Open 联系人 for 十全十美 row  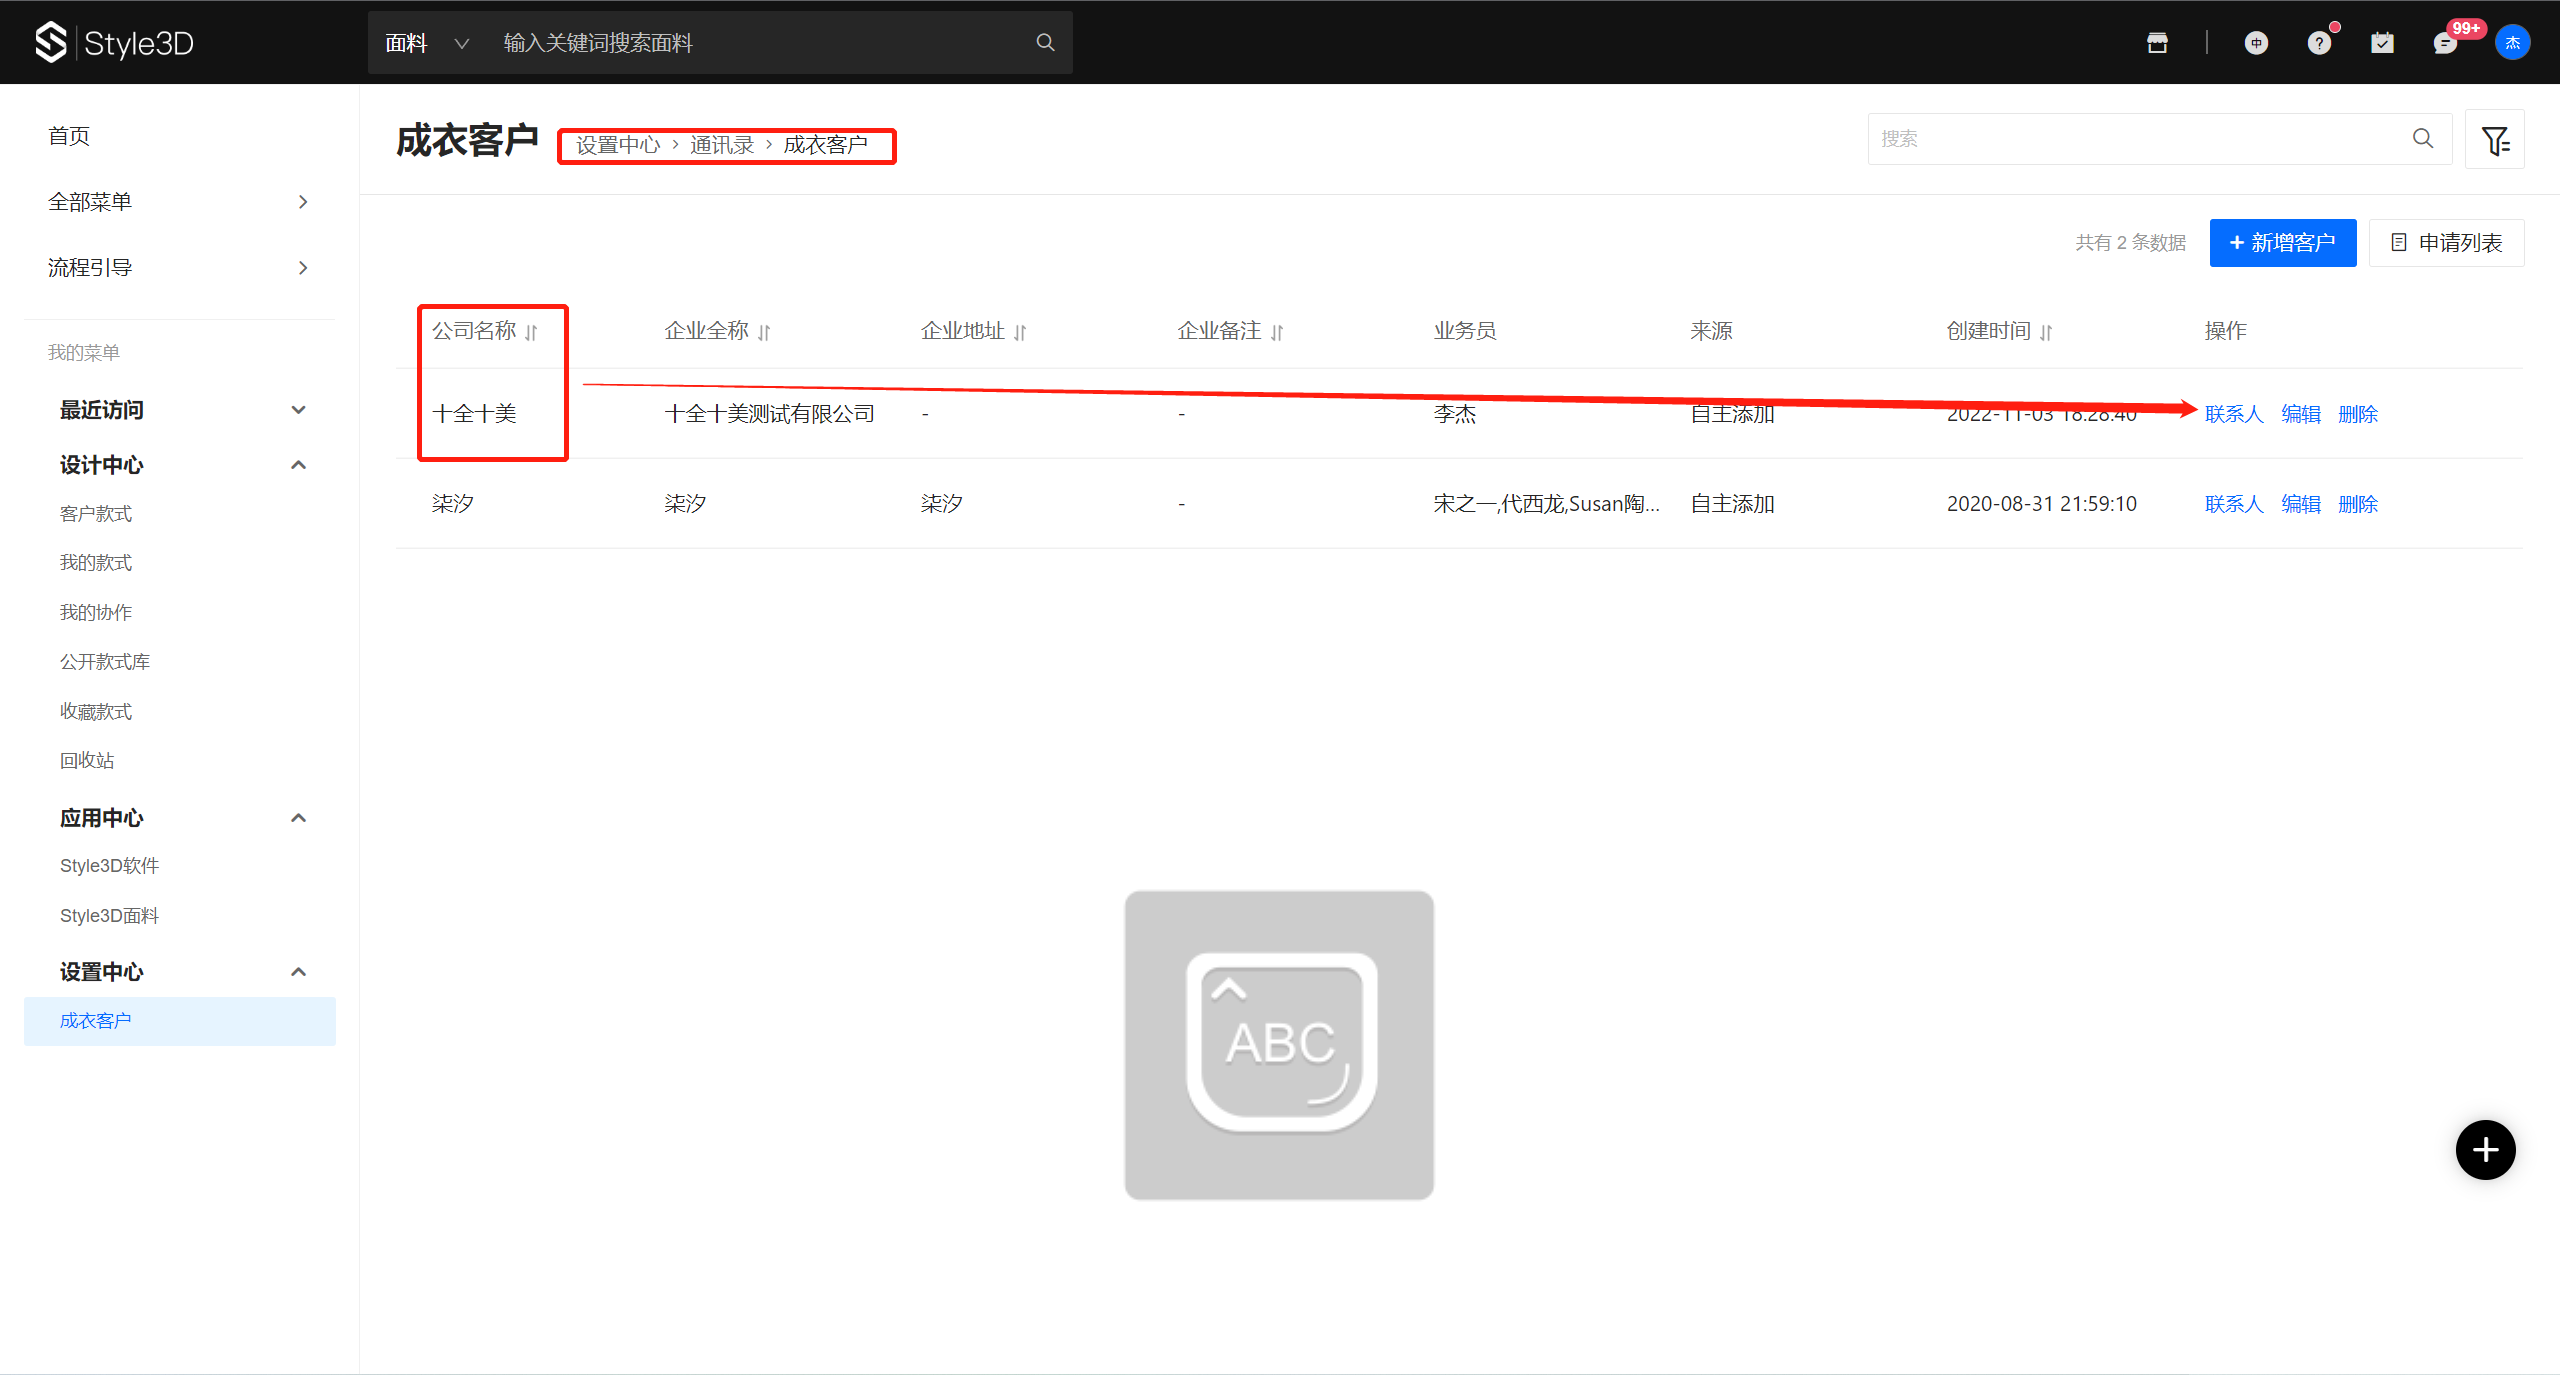tap(2233, 414)
